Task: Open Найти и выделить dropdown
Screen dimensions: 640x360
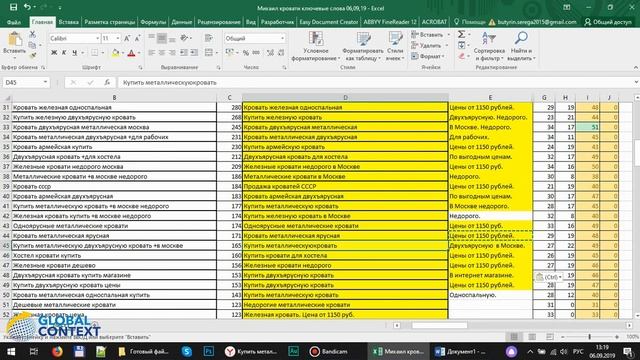Action: point(521,46)
